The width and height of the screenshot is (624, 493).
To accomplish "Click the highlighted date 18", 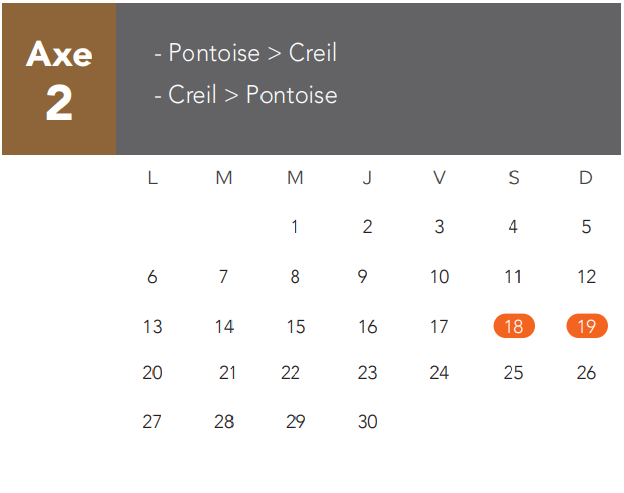I will click(514, 326).
